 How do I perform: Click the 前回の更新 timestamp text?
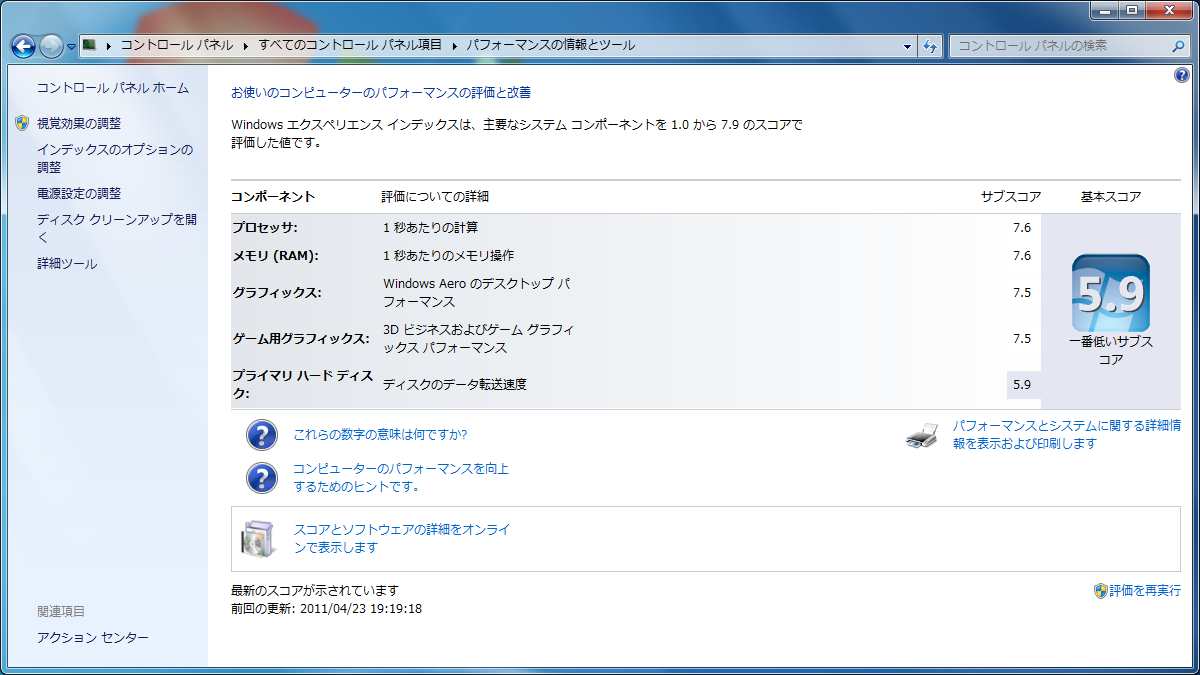pos(326,608)
